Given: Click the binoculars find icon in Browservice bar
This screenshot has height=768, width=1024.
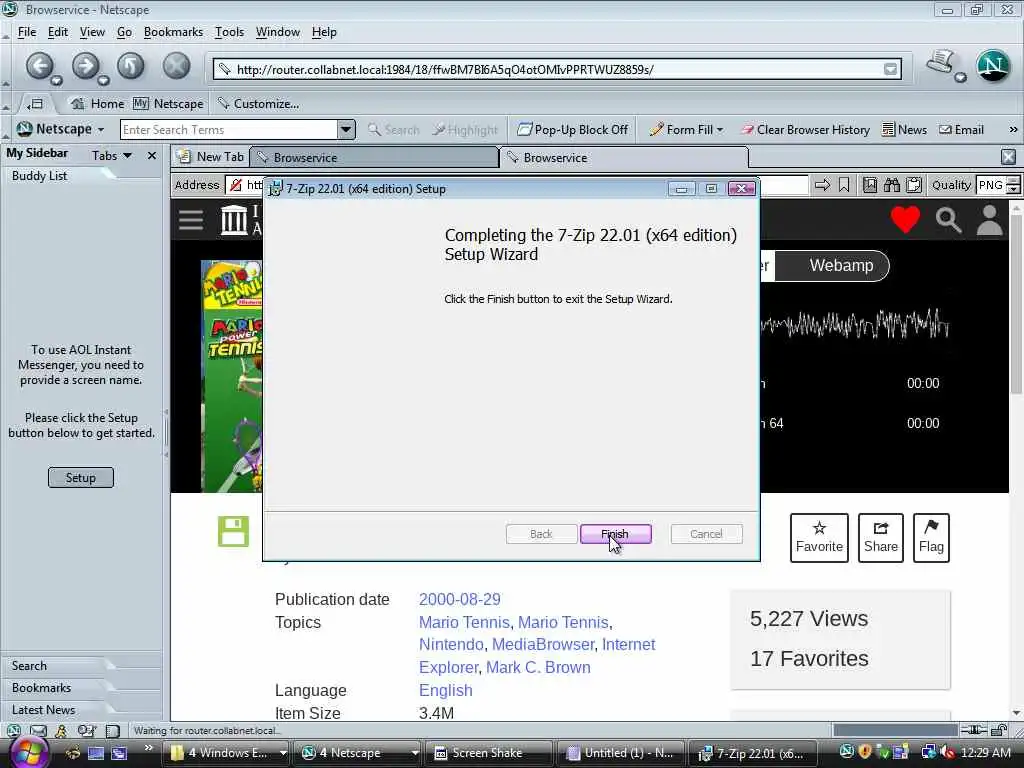Looking at the screenshot, I should pyautogui.click(x=891, y=185).
